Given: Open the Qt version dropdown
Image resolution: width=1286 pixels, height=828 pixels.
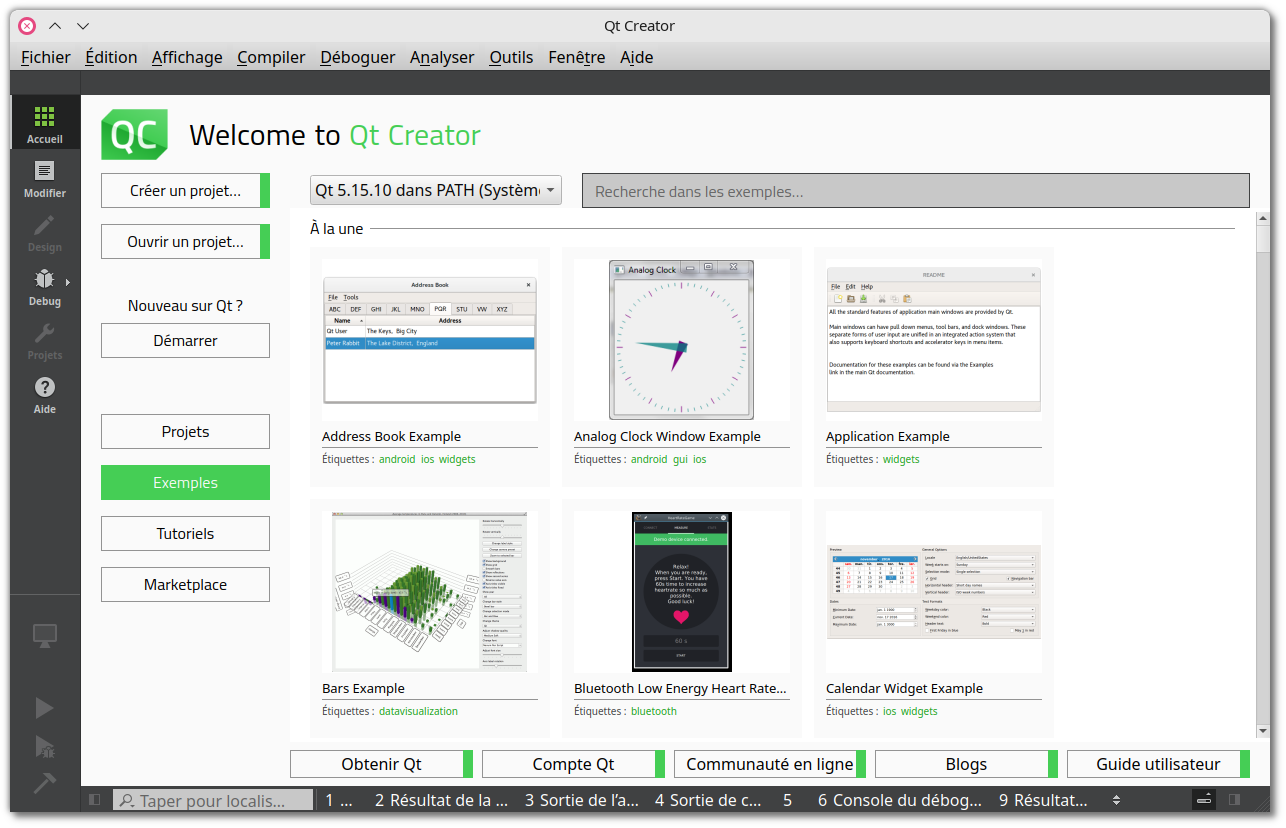Looking at the screenshot, I should point(436,190).
